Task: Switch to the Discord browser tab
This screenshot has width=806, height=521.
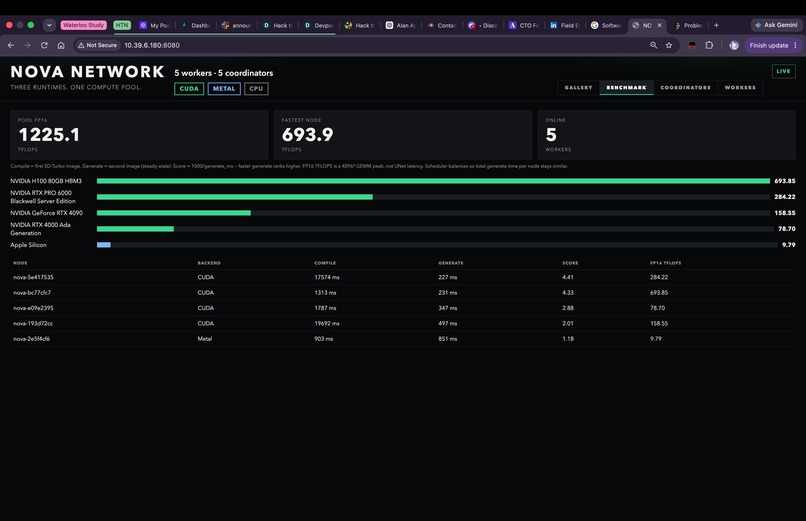Action: tap(483, 25)
